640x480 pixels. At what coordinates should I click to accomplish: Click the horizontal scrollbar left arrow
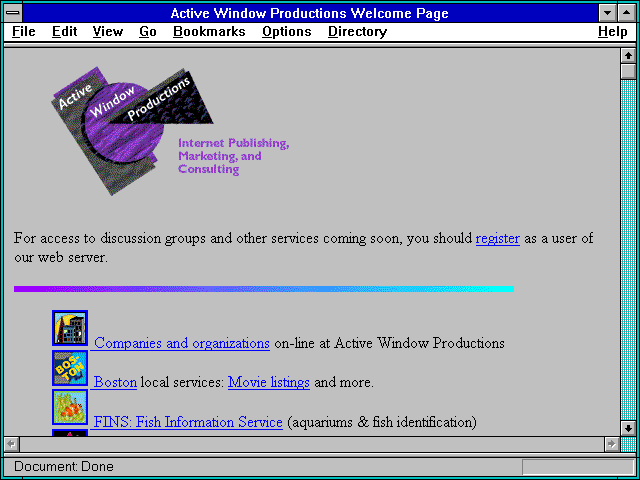12,444
